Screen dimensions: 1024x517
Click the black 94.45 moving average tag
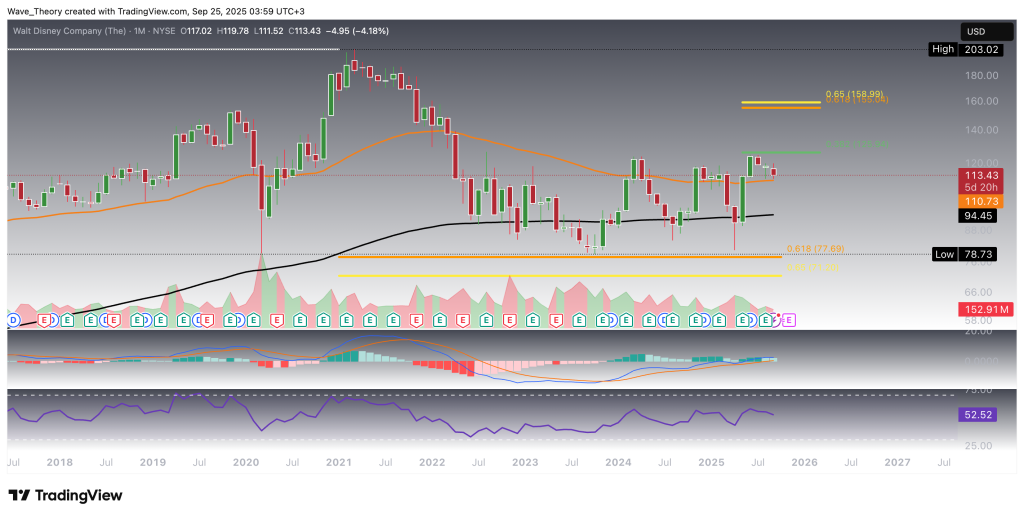[980, 216]
